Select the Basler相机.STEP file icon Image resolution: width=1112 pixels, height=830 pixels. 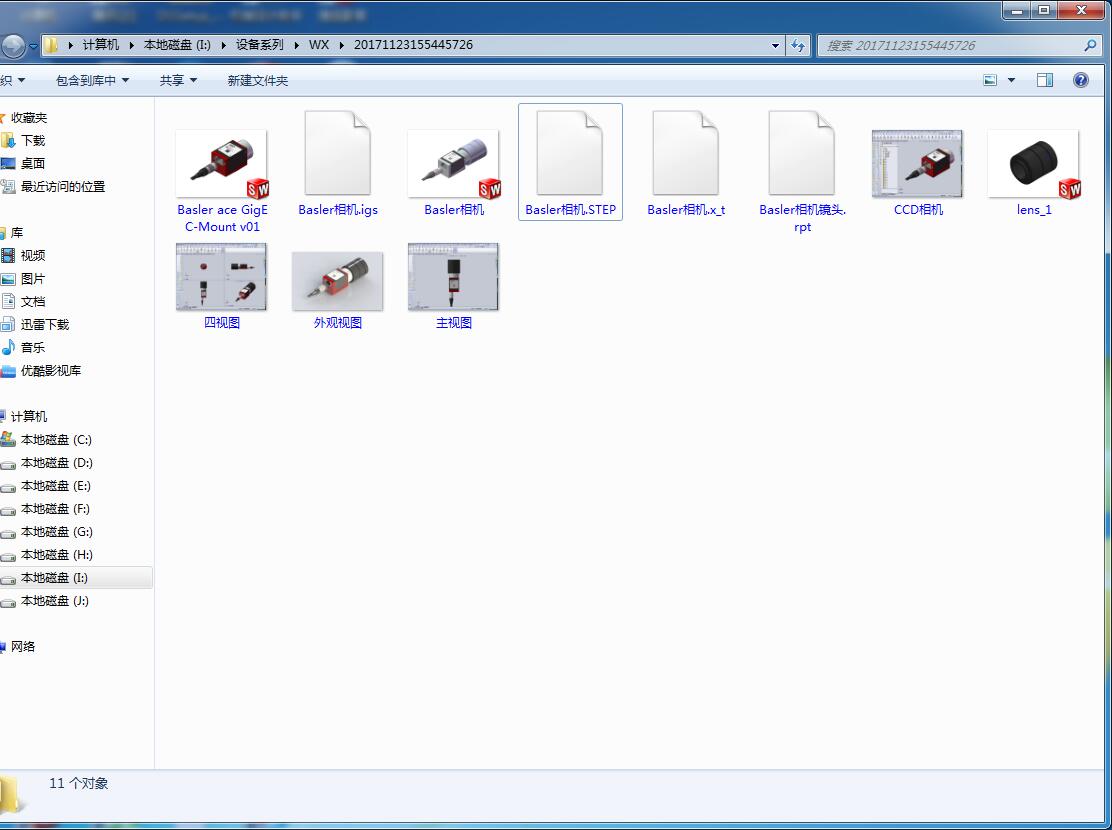[569, 153]
